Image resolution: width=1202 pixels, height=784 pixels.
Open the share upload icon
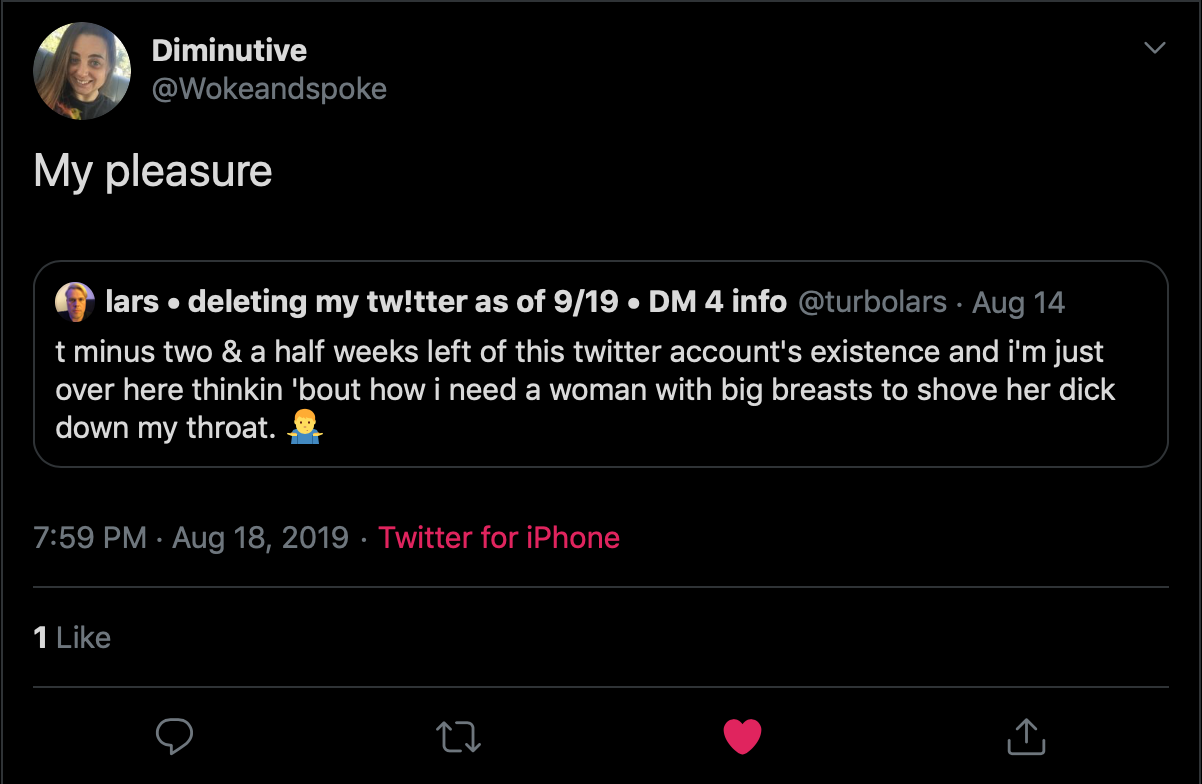pos(1025,737)
